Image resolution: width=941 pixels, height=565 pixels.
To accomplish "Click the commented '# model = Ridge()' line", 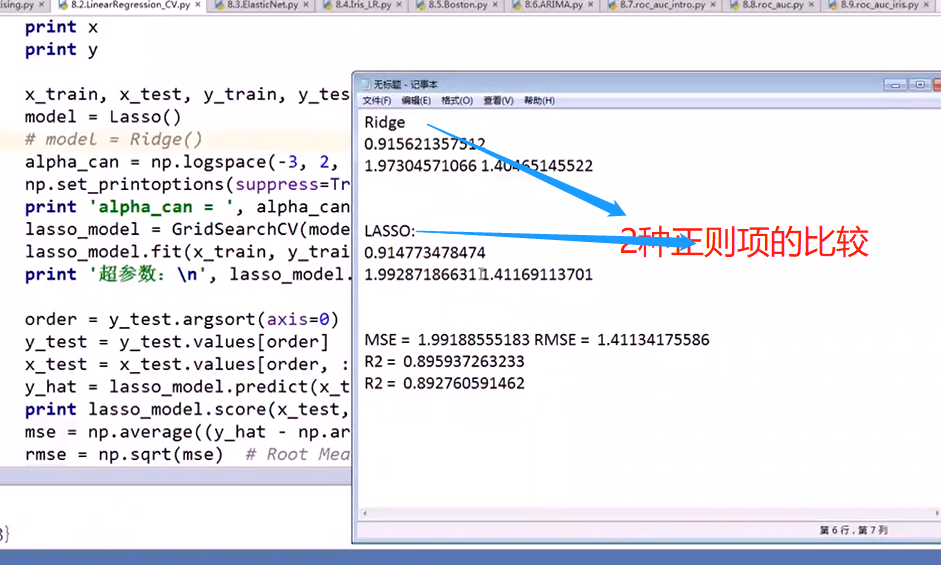I will (113, 139).
